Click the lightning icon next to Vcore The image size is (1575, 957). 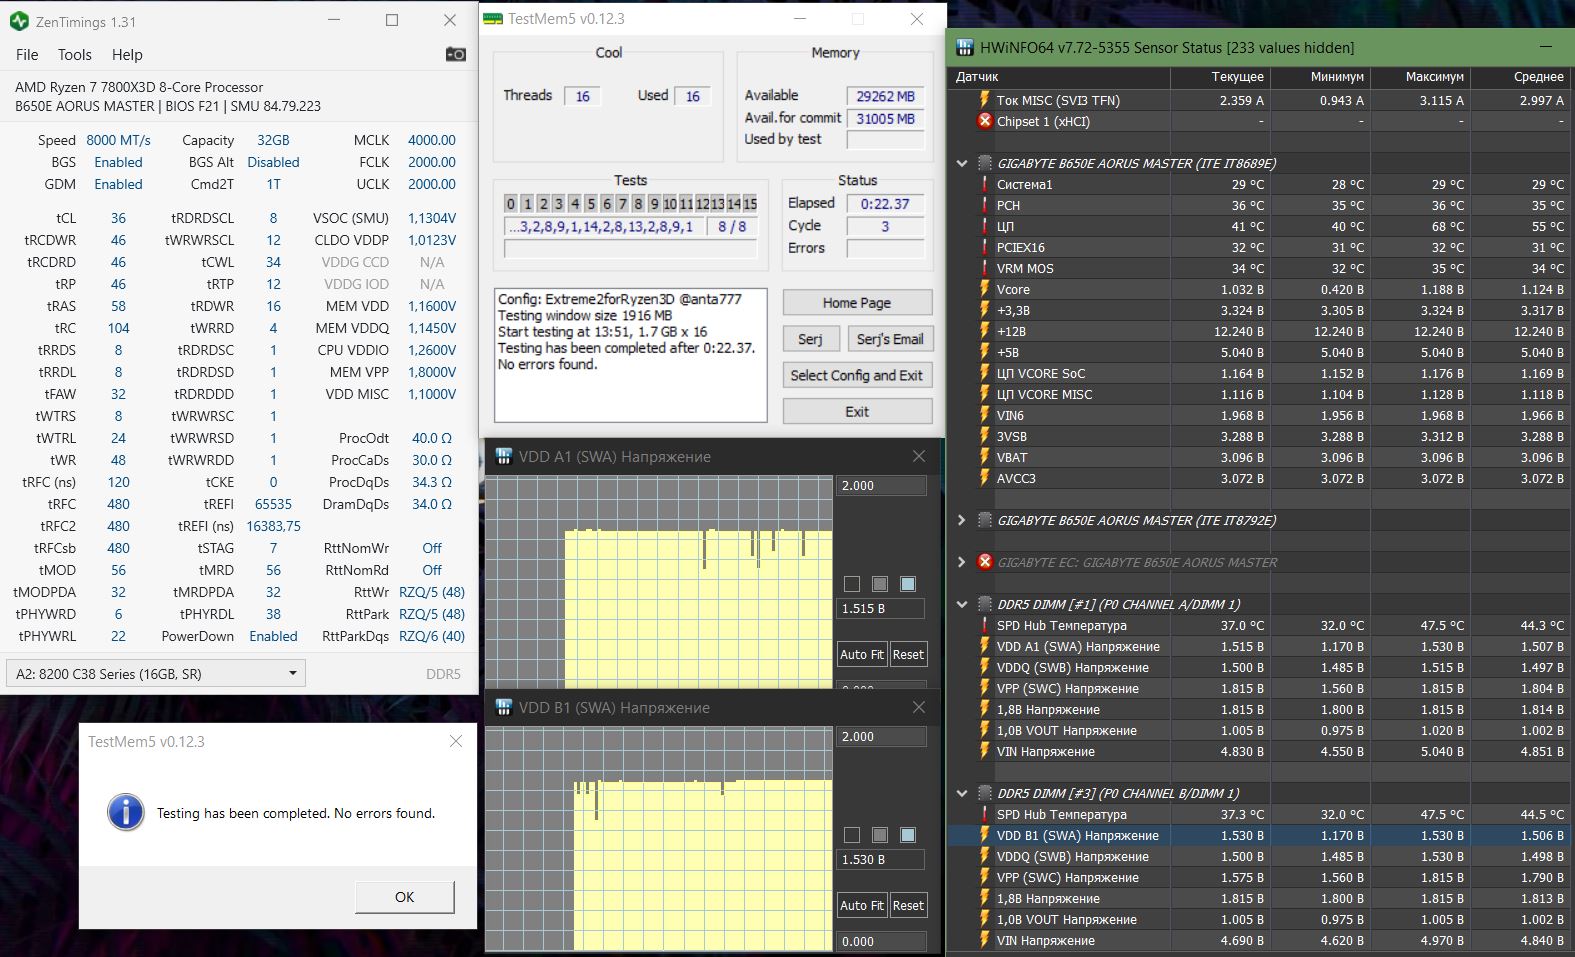pos(984,289)
